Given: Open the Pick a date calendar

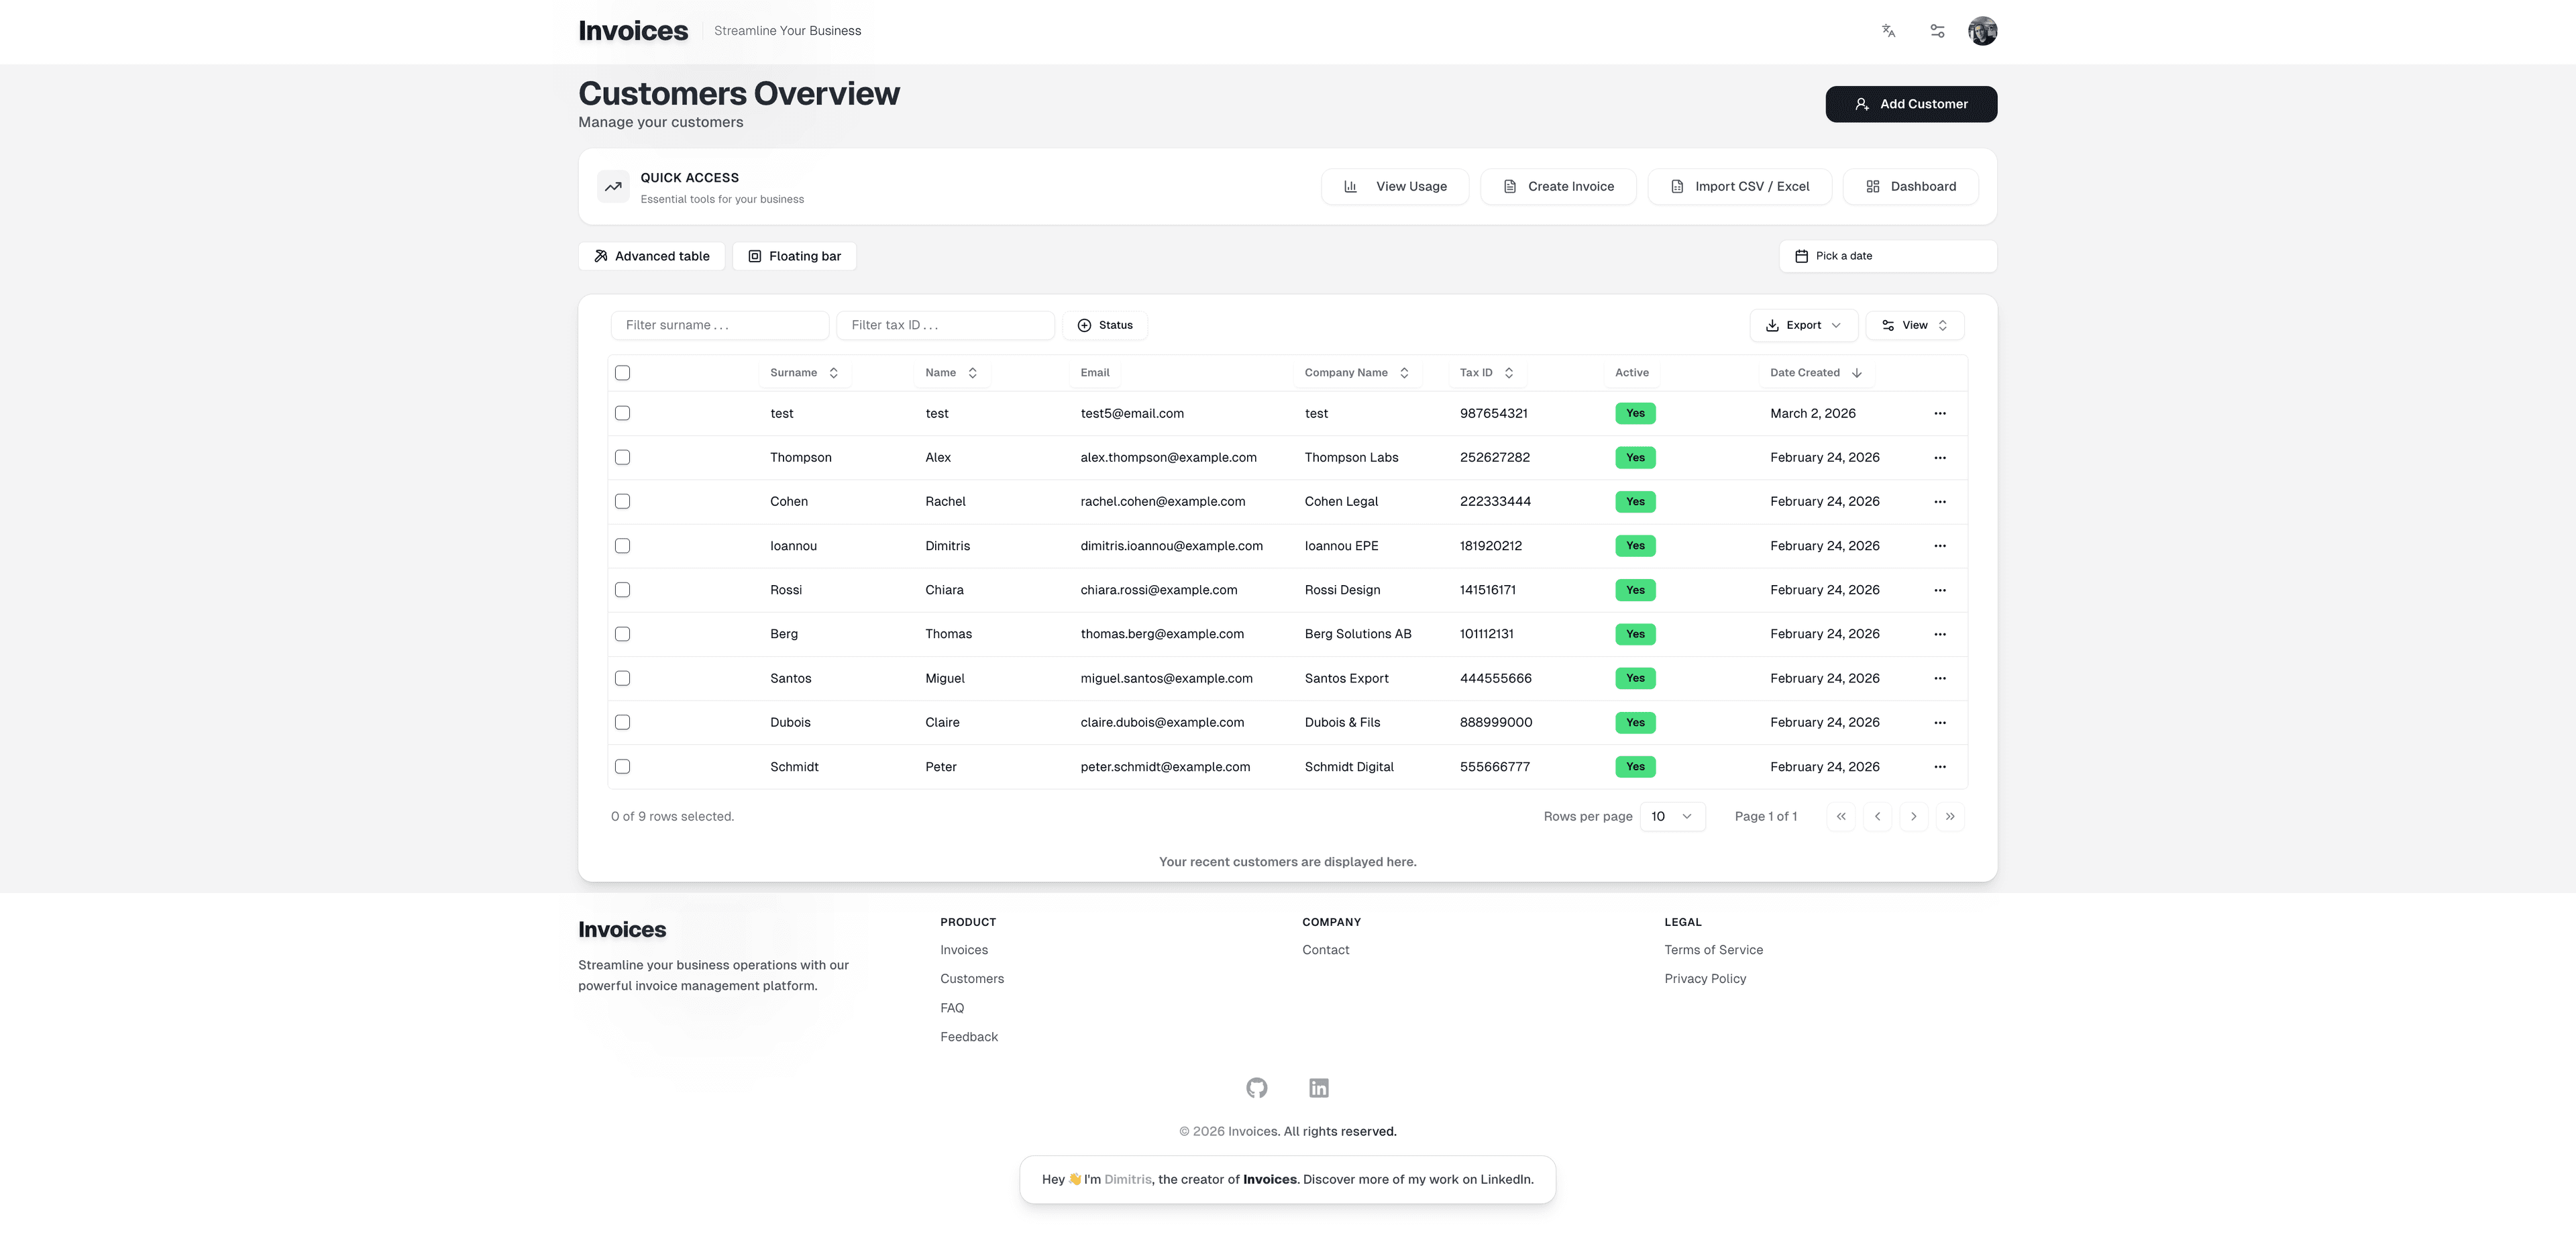Looking at the screenshot, I should (x=1886, y=255).
